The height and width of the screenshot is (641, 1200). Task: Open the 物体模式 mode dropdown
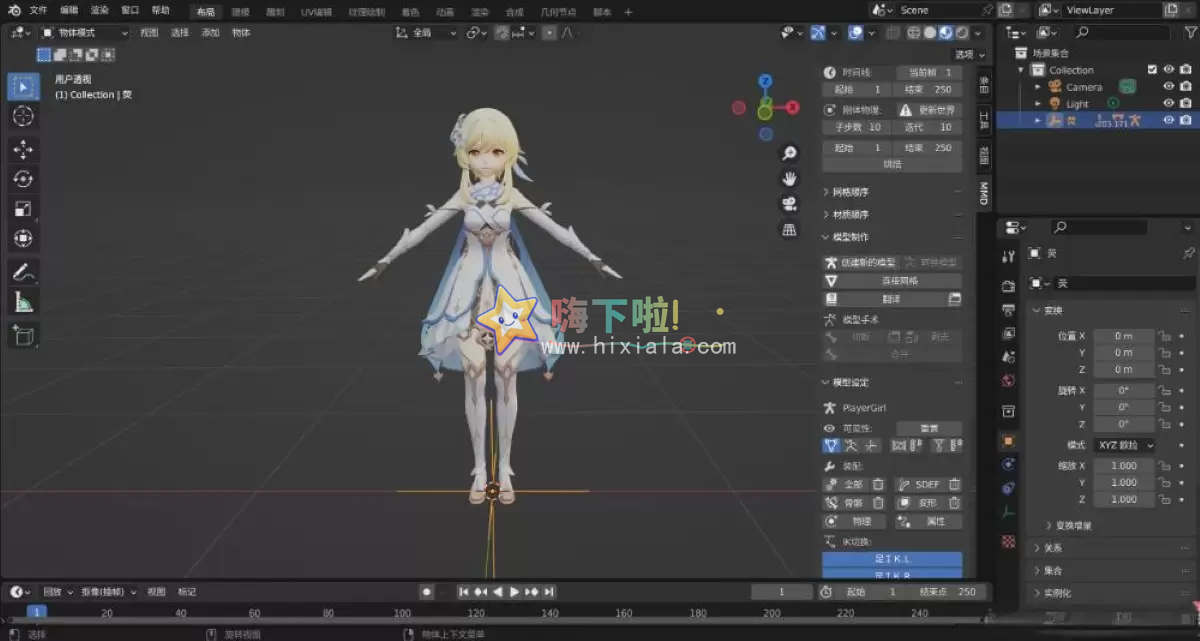75,32
